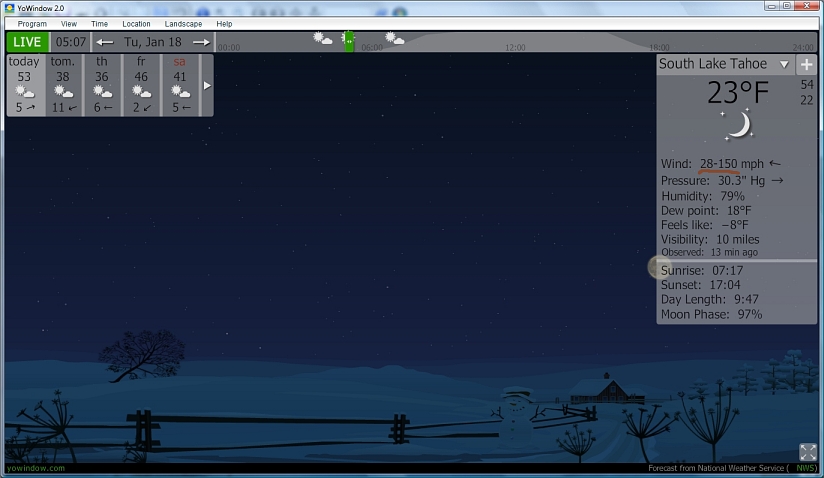
Task: Open the Program menu
Action: 32,23
